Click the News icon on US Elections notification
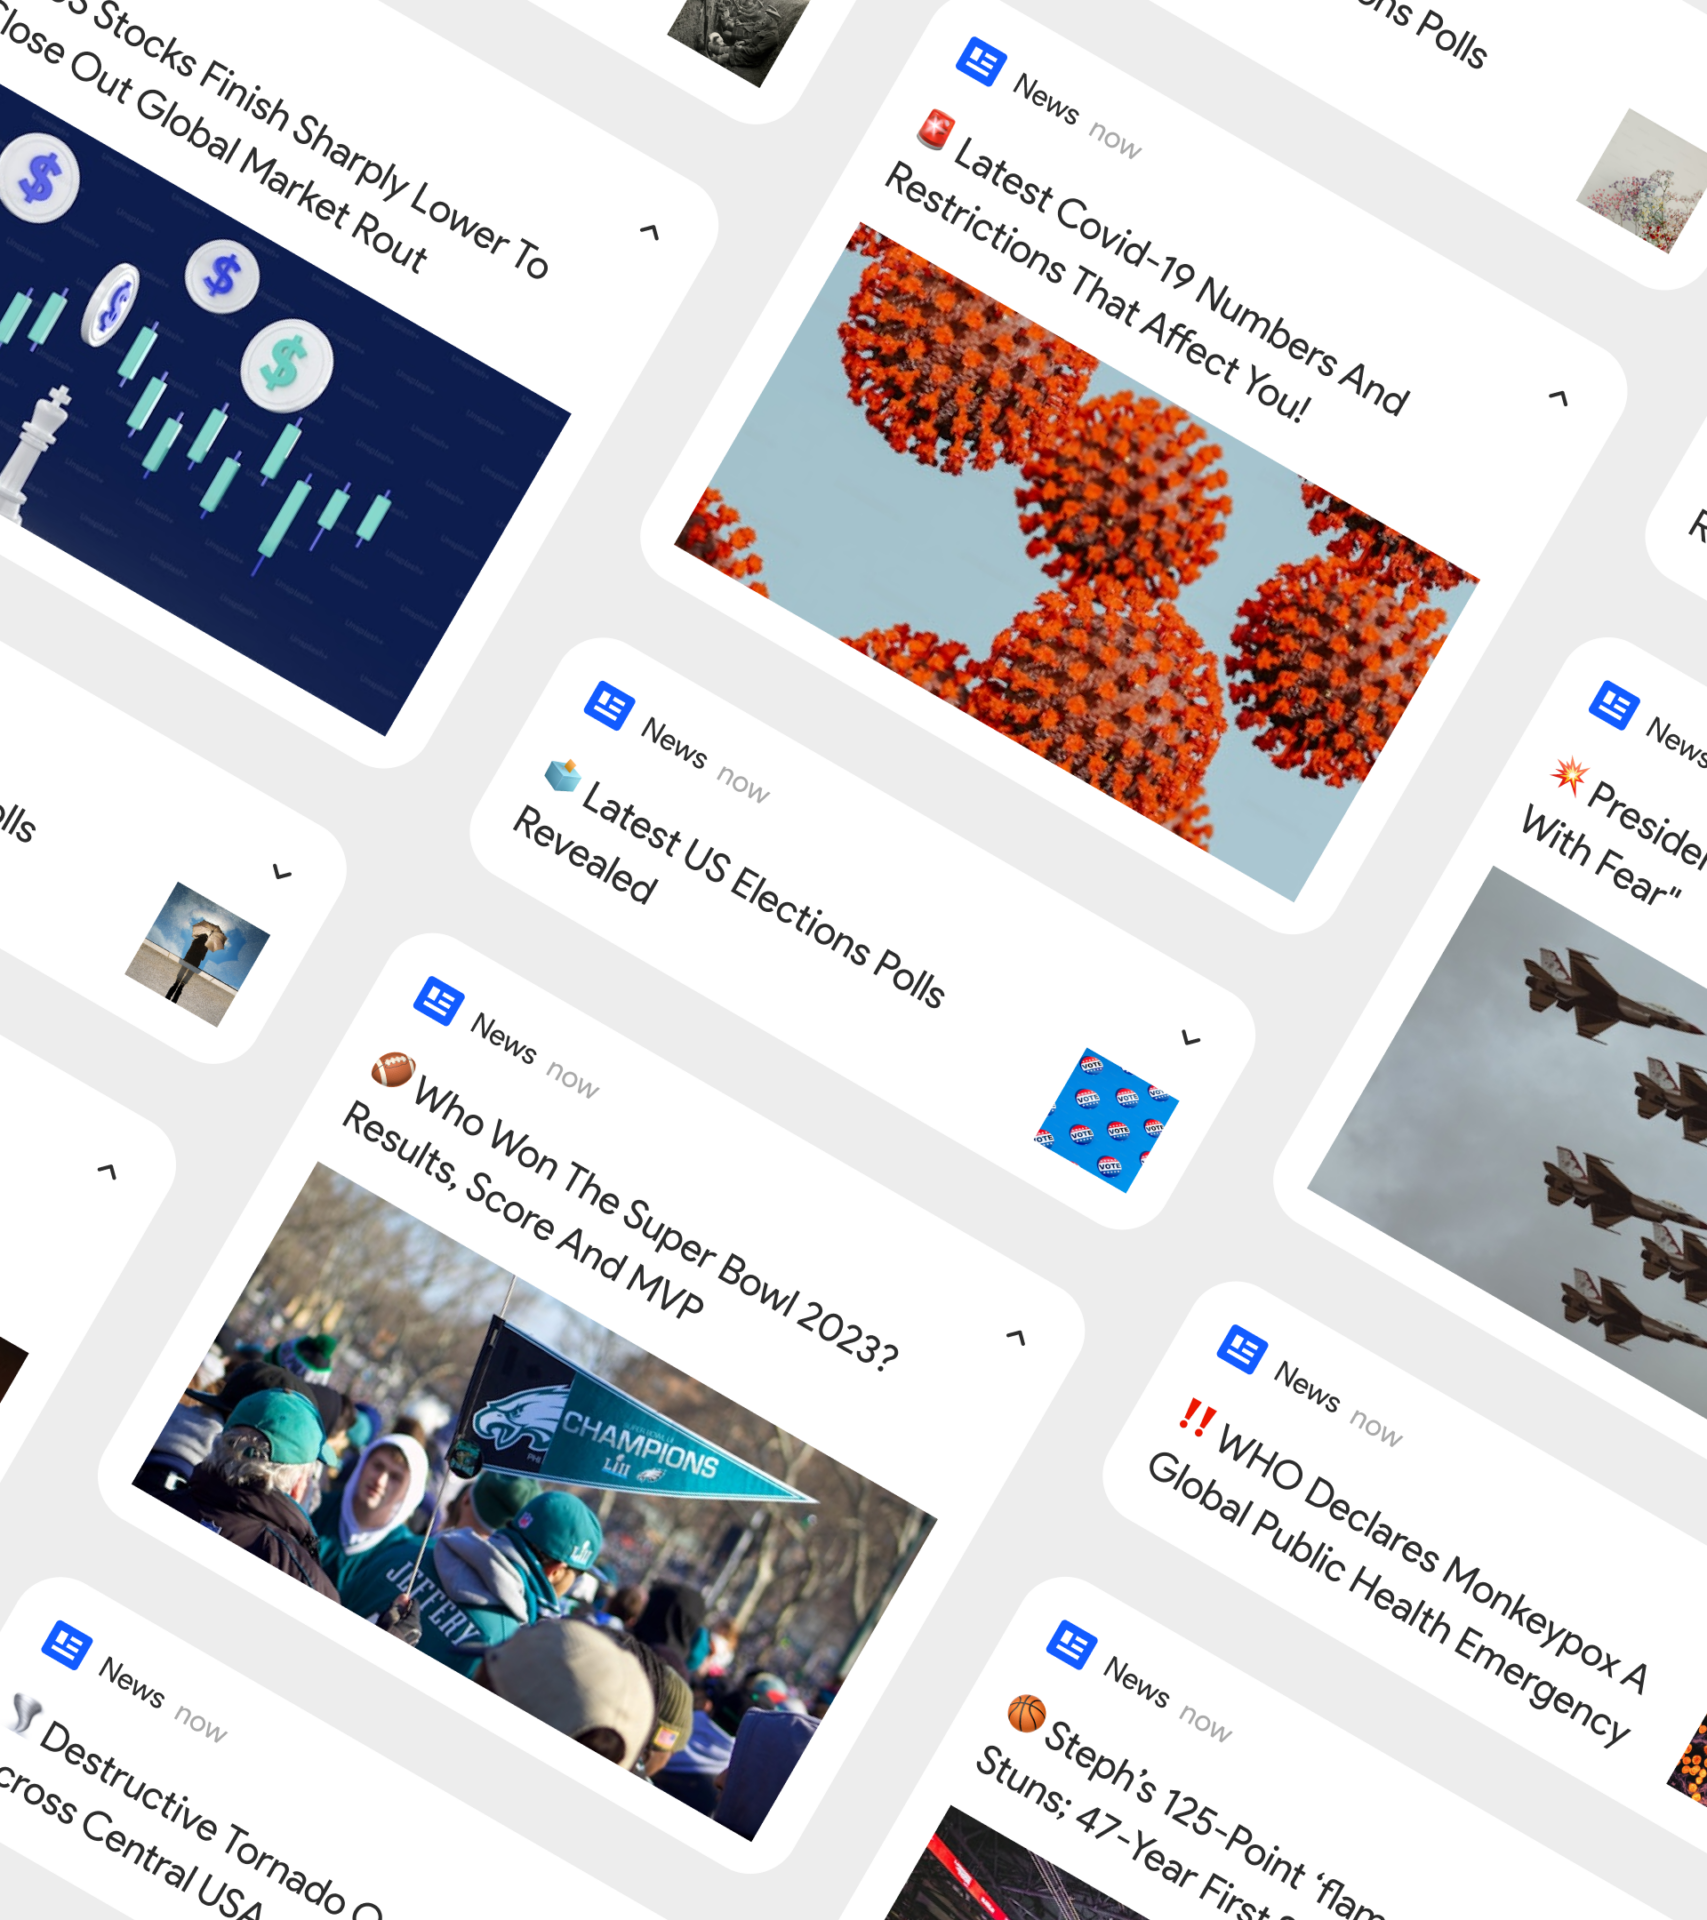Screen dimensions: 1707x1920 [x=609, y=706]
